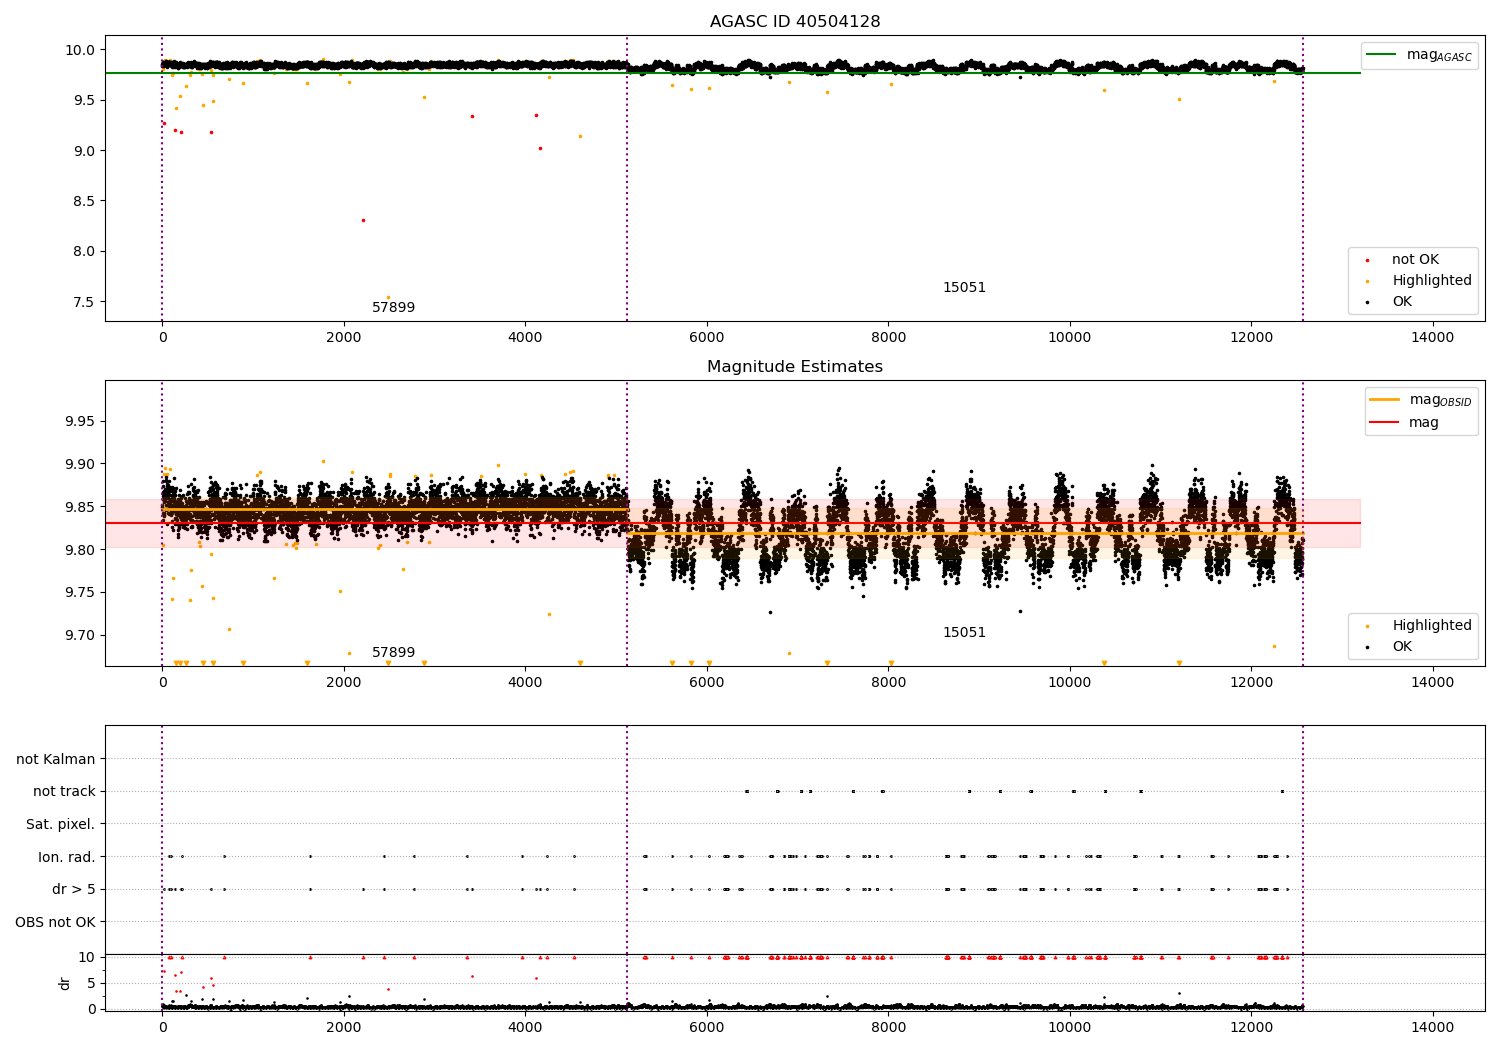Image resolution: width=1500 pixels, height=1050 pixels.
Task: Click the green mag AGASC legend entry
Action: click(x=1420, y=55)
